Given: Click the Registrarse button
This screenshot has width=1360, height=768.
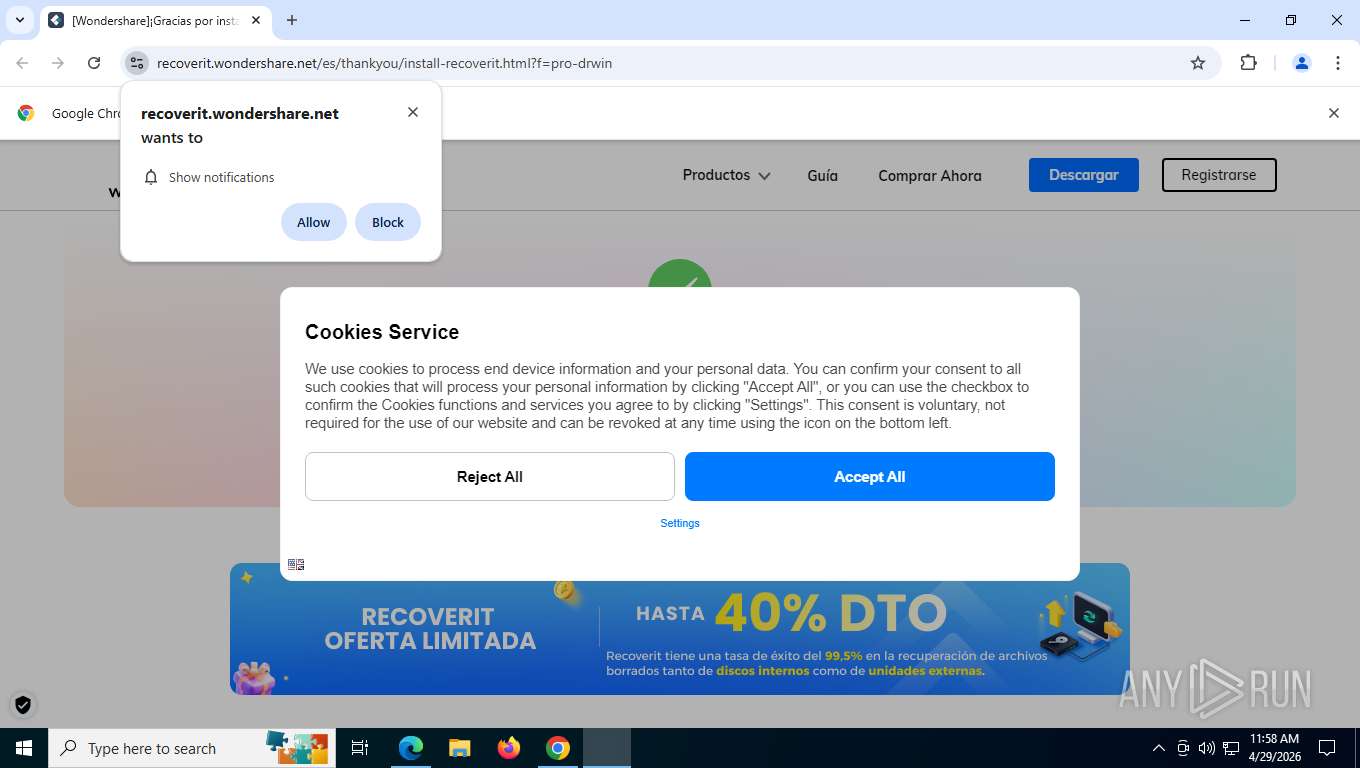Looking at the screenshot, I should tap(1219, 175).
